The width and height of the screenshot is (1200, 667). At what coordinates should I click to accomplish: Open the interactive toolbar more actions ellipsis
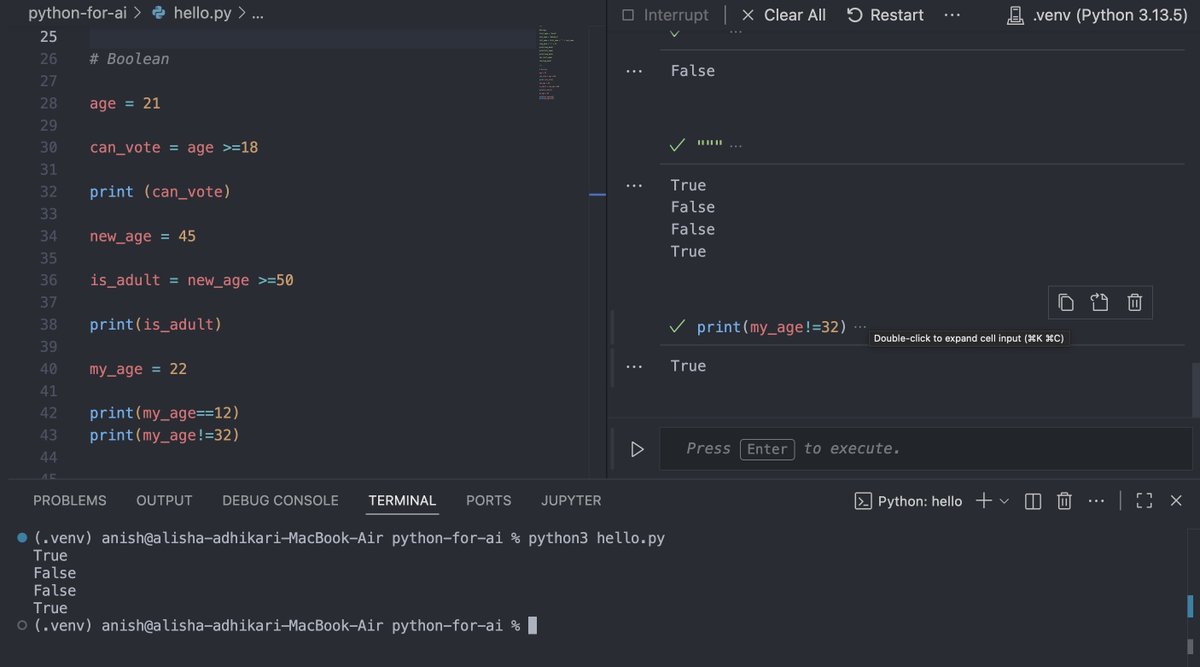(x=952, y=15)
